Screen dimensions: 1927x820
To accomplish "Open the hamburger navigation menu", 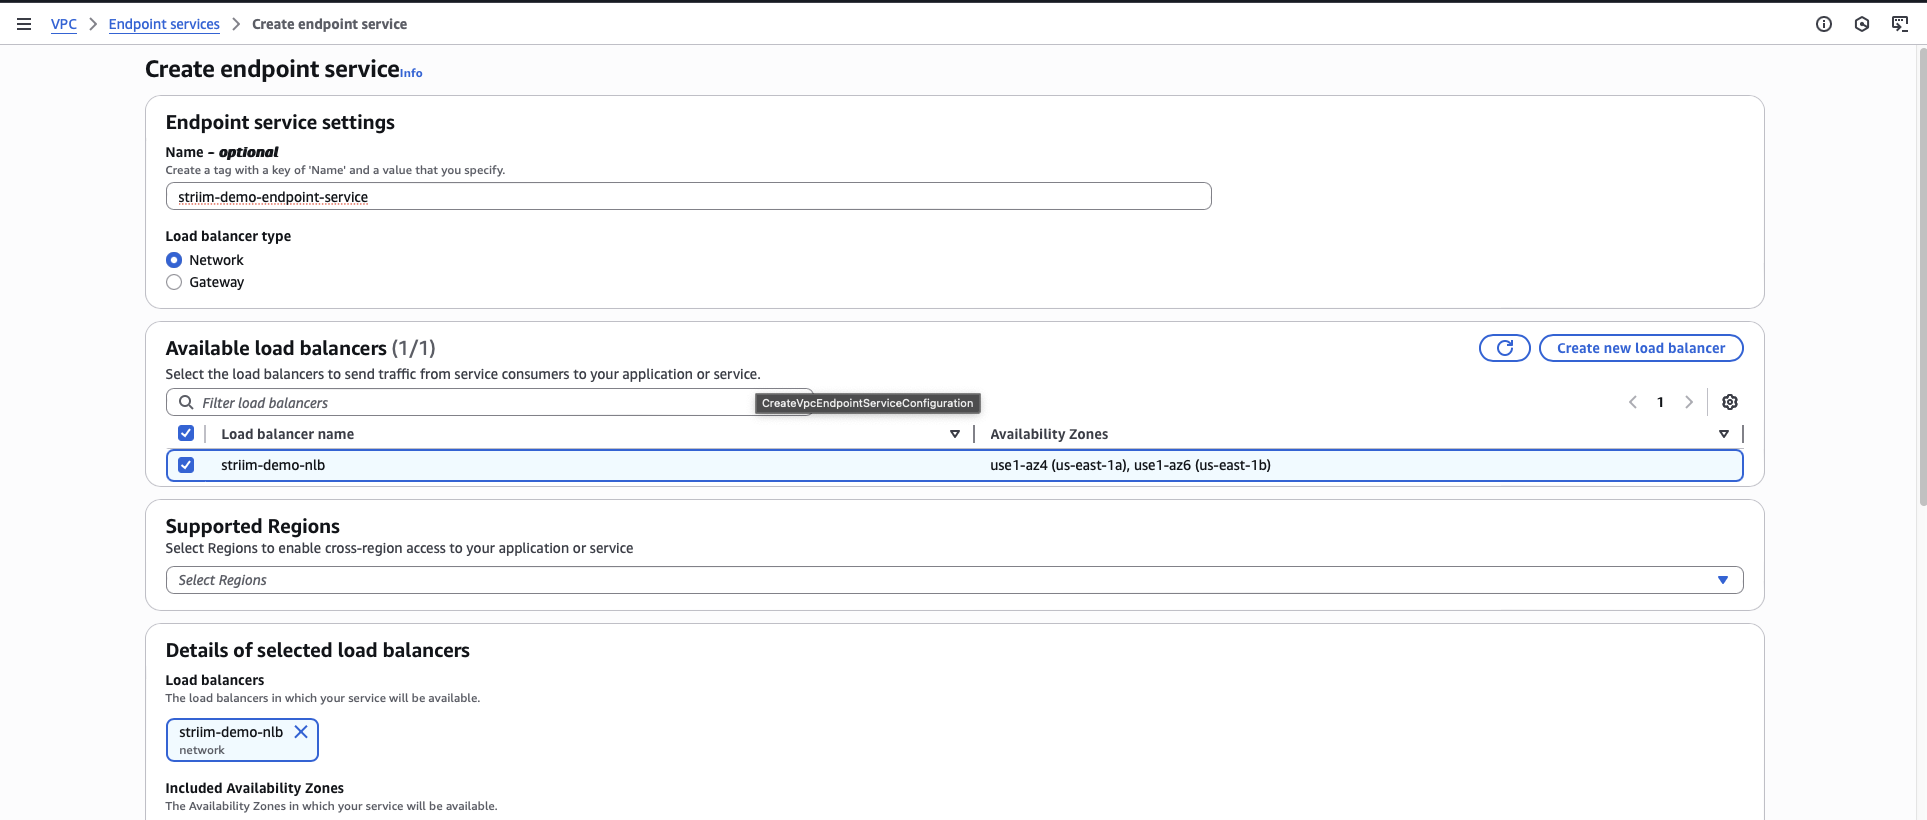I will point(24,24).
